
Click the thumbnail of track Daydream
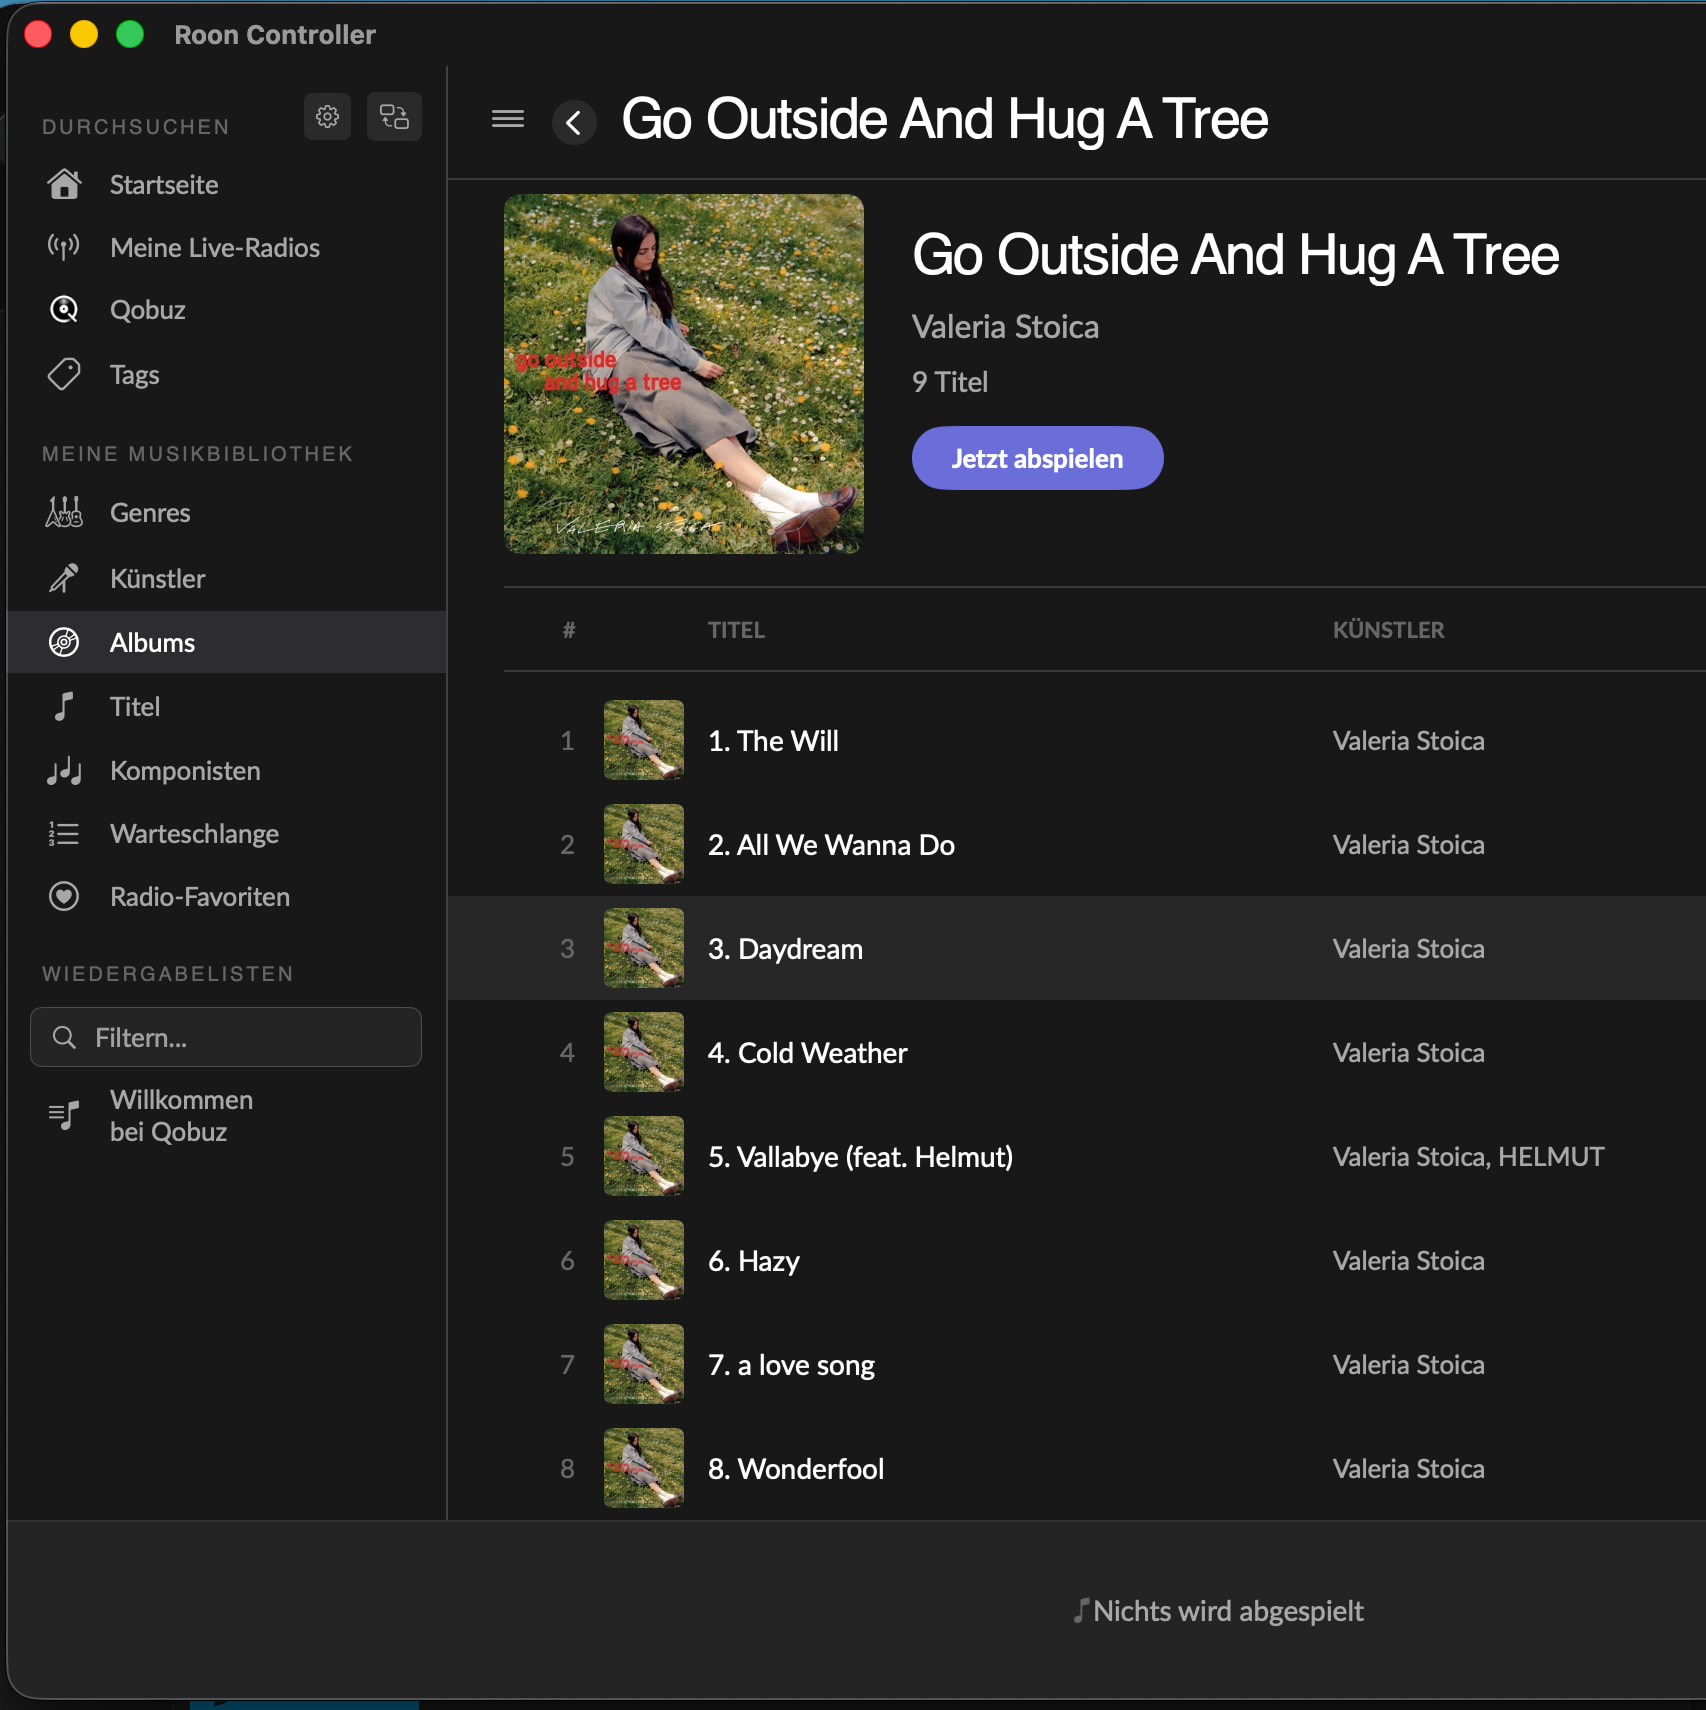[644, 948]
